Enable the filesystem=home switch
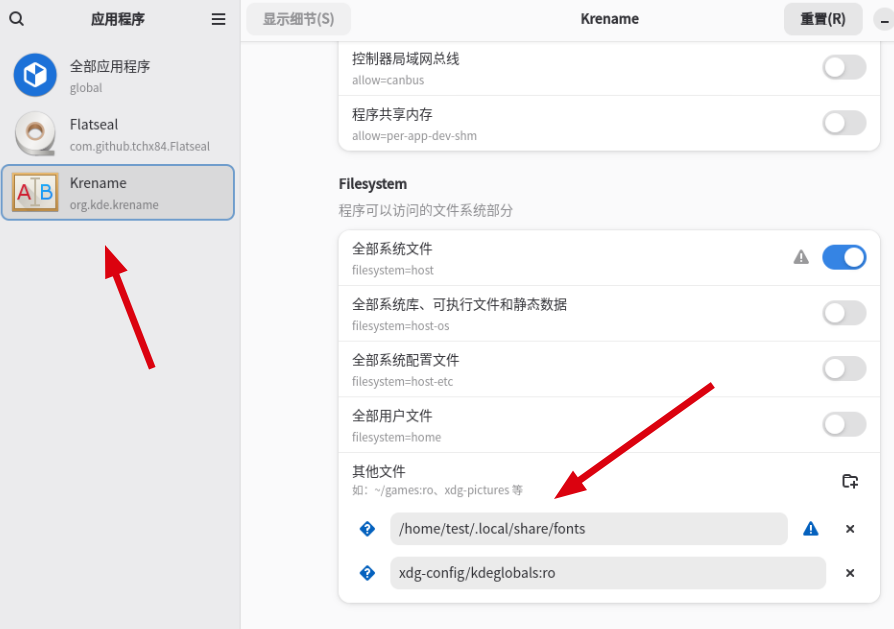894x629 pixels. (x=844, y=424)
